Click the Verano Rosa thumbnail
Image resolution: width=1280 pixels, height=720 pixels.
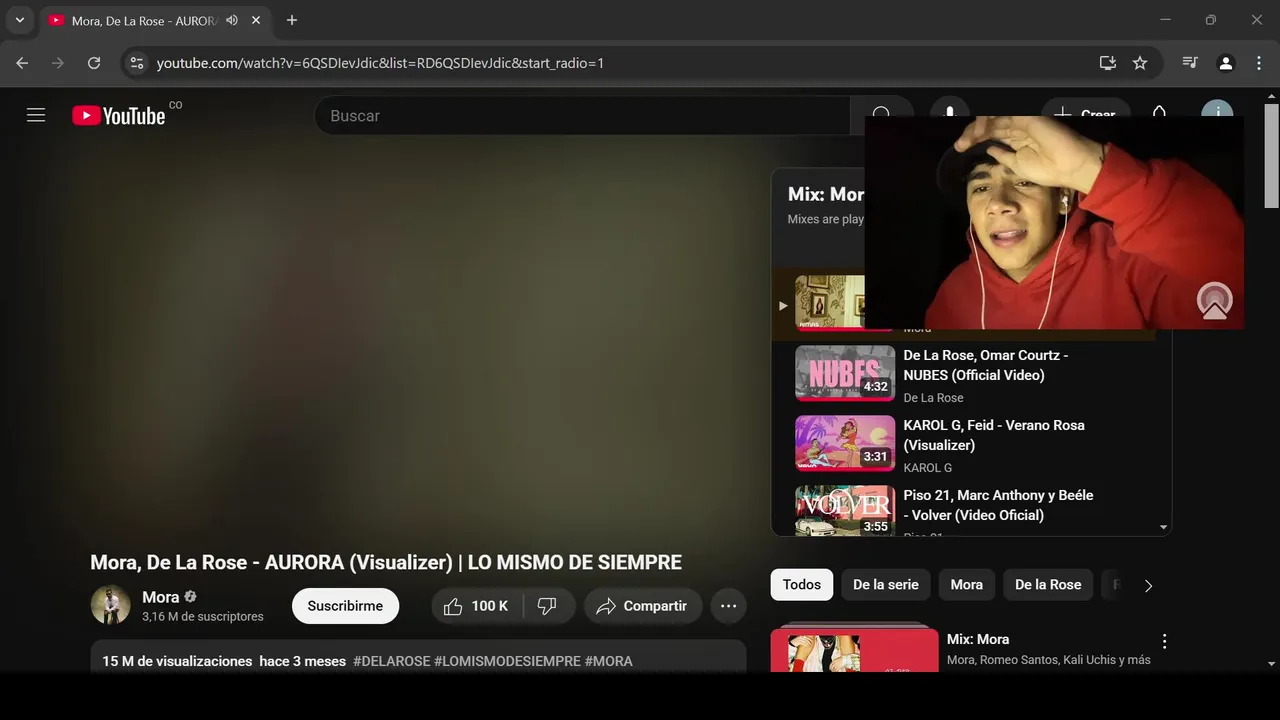pyautogui.click(x=845, y=443)
